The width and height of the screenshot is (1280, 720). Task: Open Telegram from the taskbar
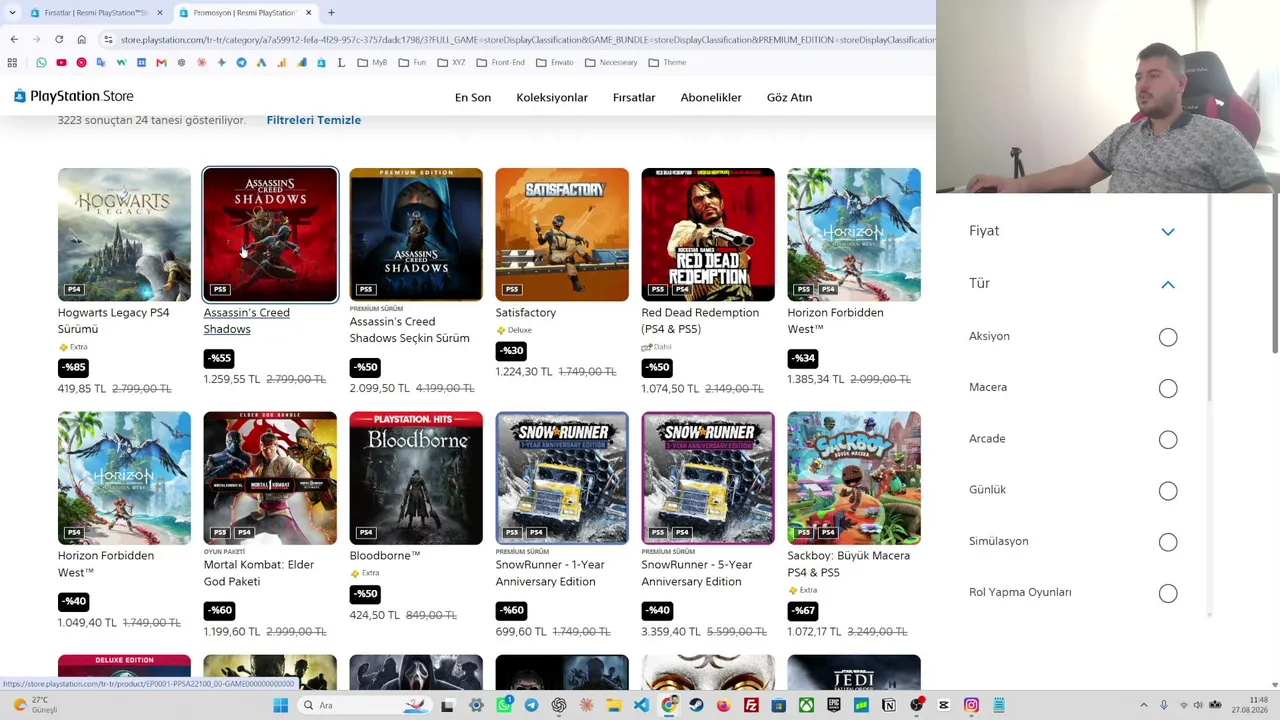click(531, 705)
